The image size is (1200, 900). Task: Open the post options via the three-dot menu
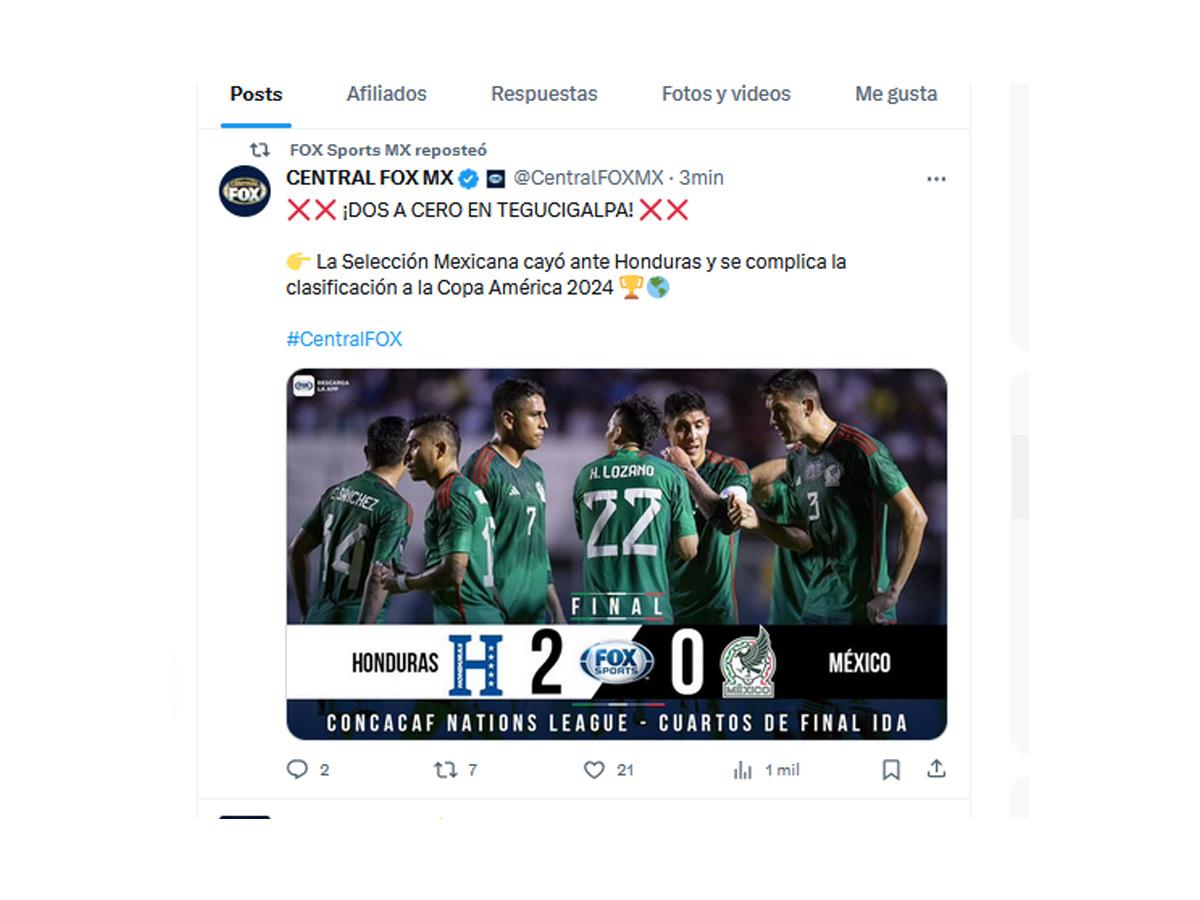tap(936, 178)
